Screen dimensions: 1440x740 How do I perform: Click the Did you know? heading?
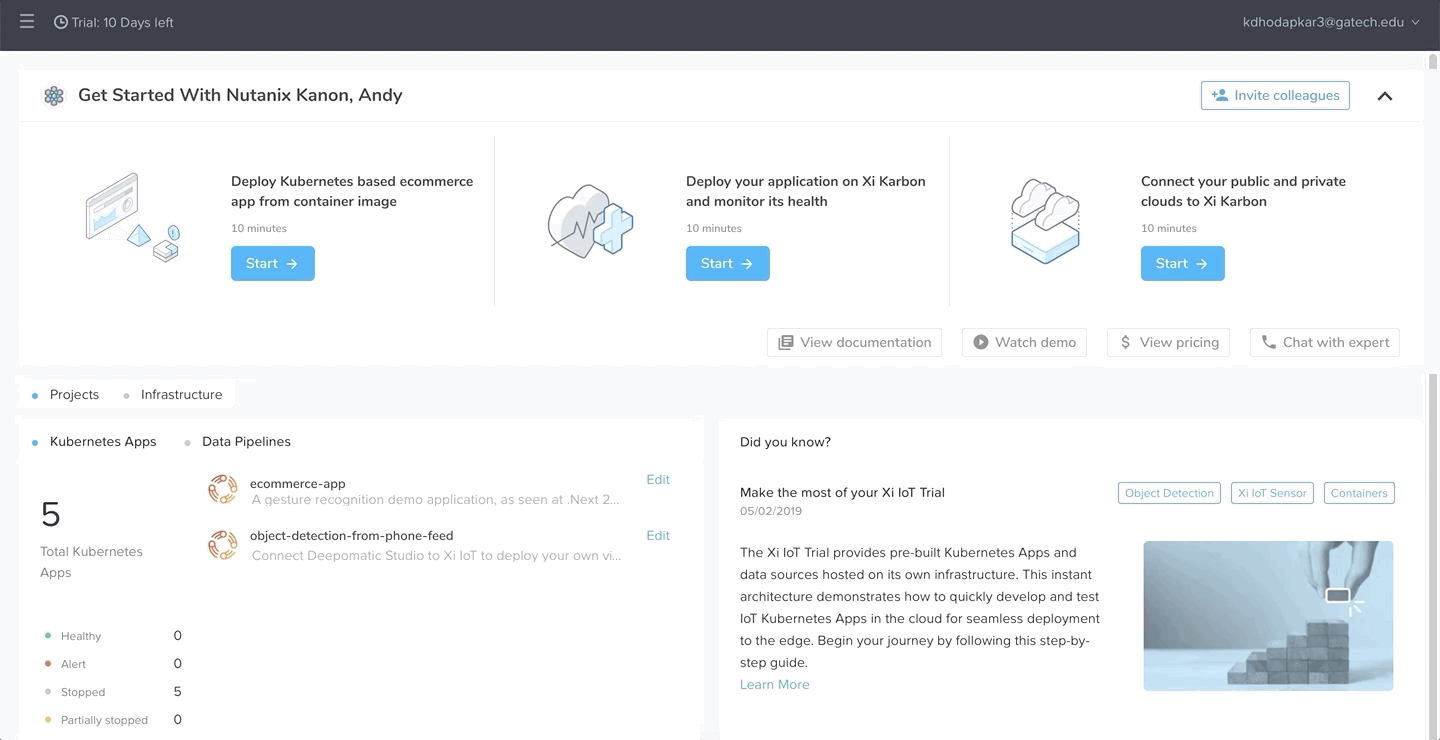click(785, 442)
